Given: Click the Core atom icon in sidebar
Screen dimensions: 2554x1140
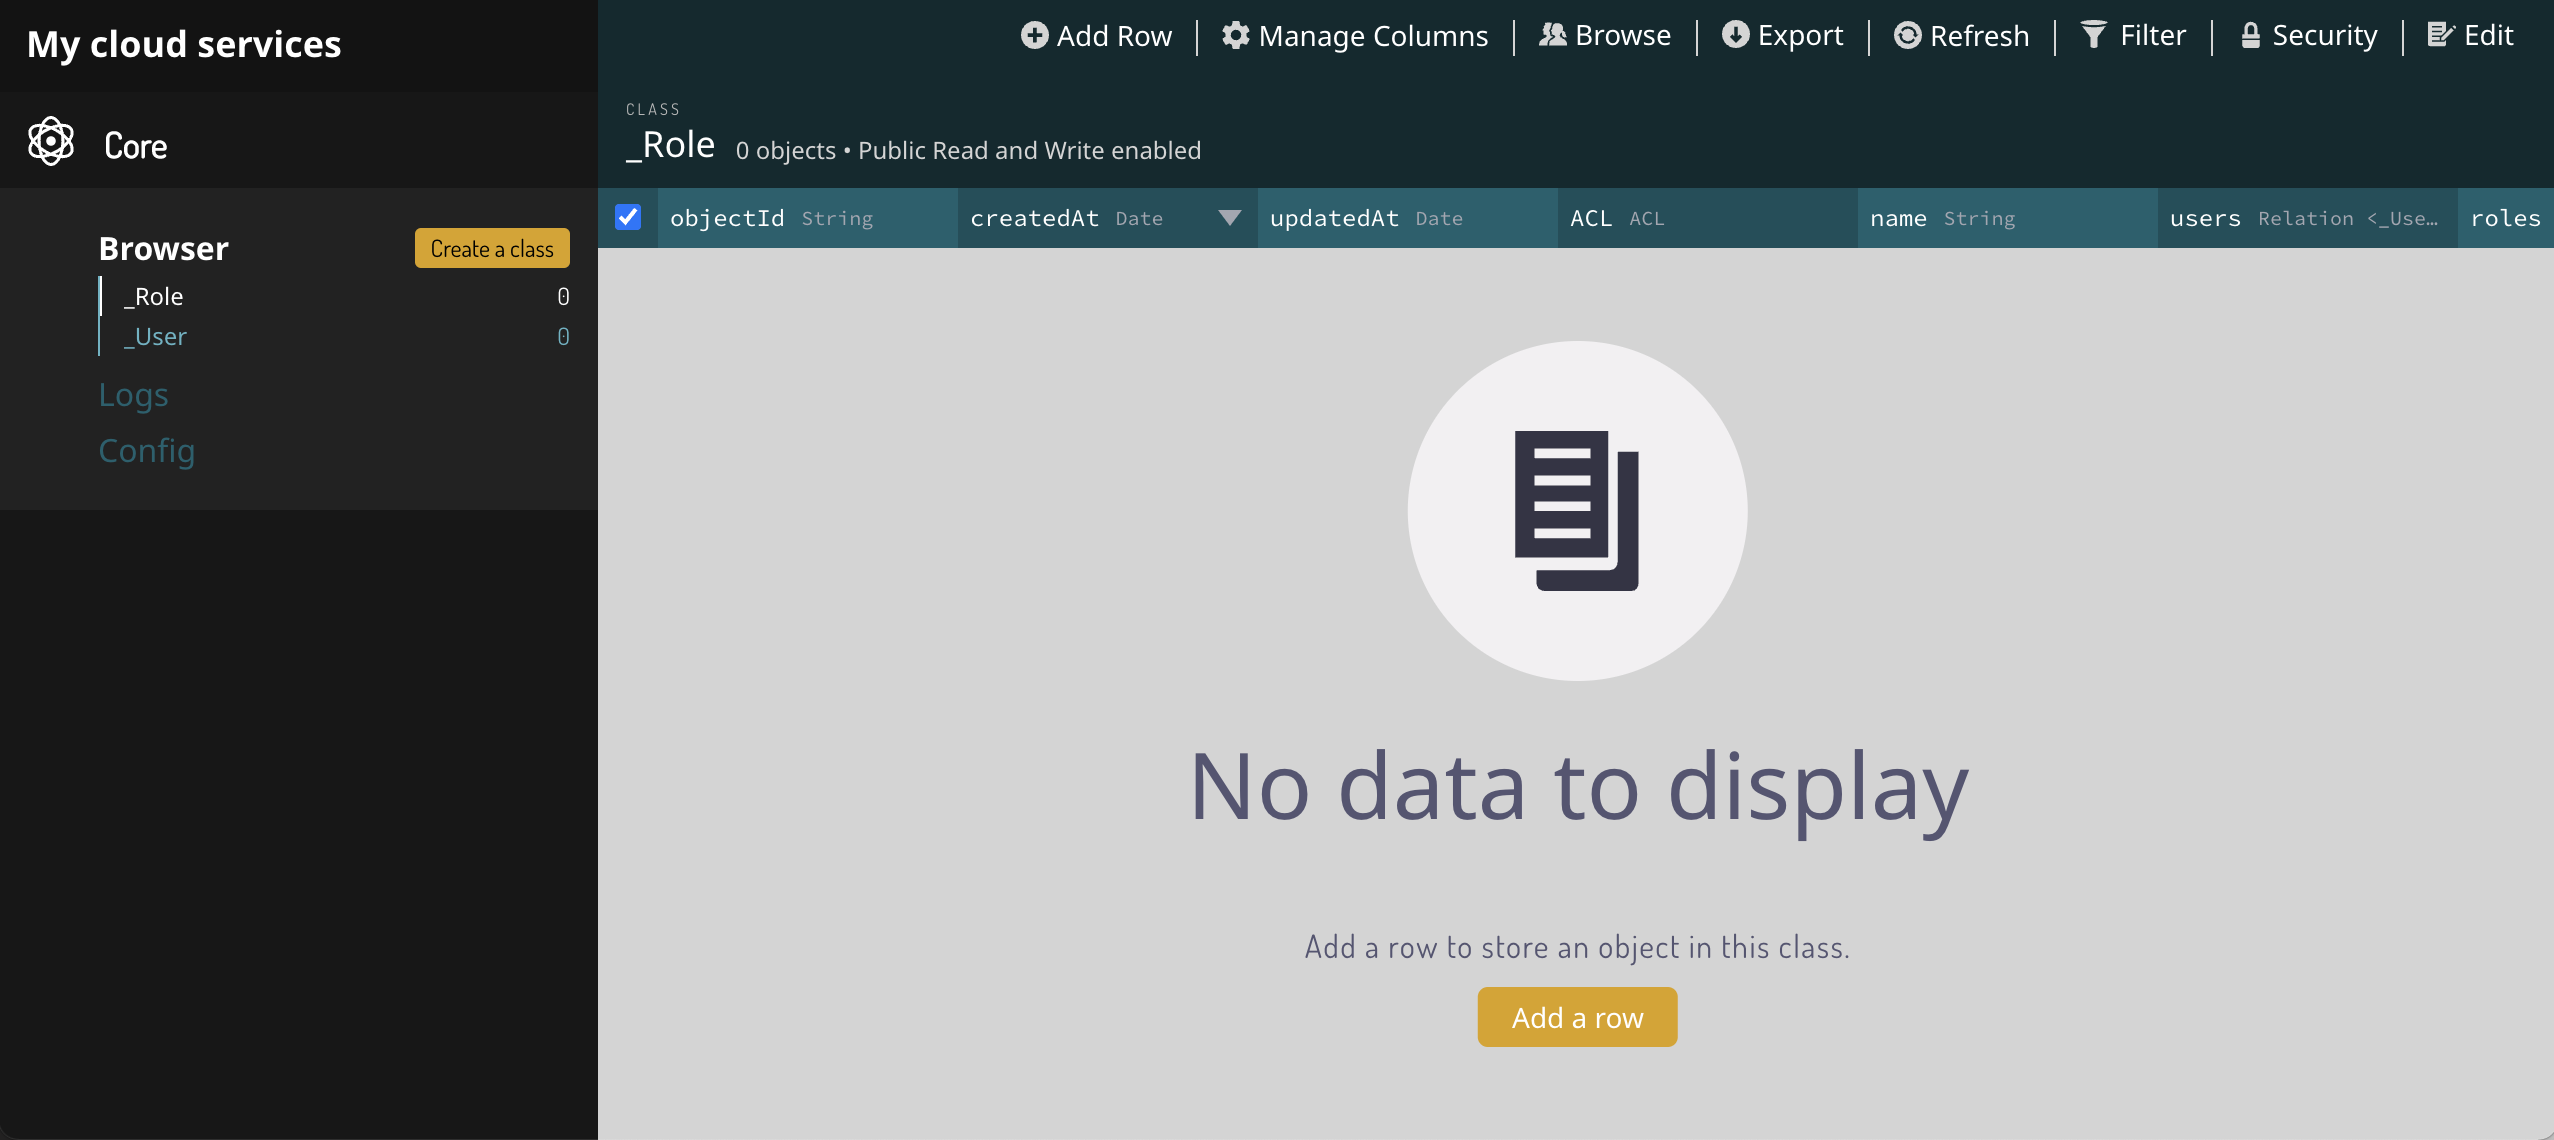Looking at the screenshot, I should pyautogui.click(x=51, y=142).
